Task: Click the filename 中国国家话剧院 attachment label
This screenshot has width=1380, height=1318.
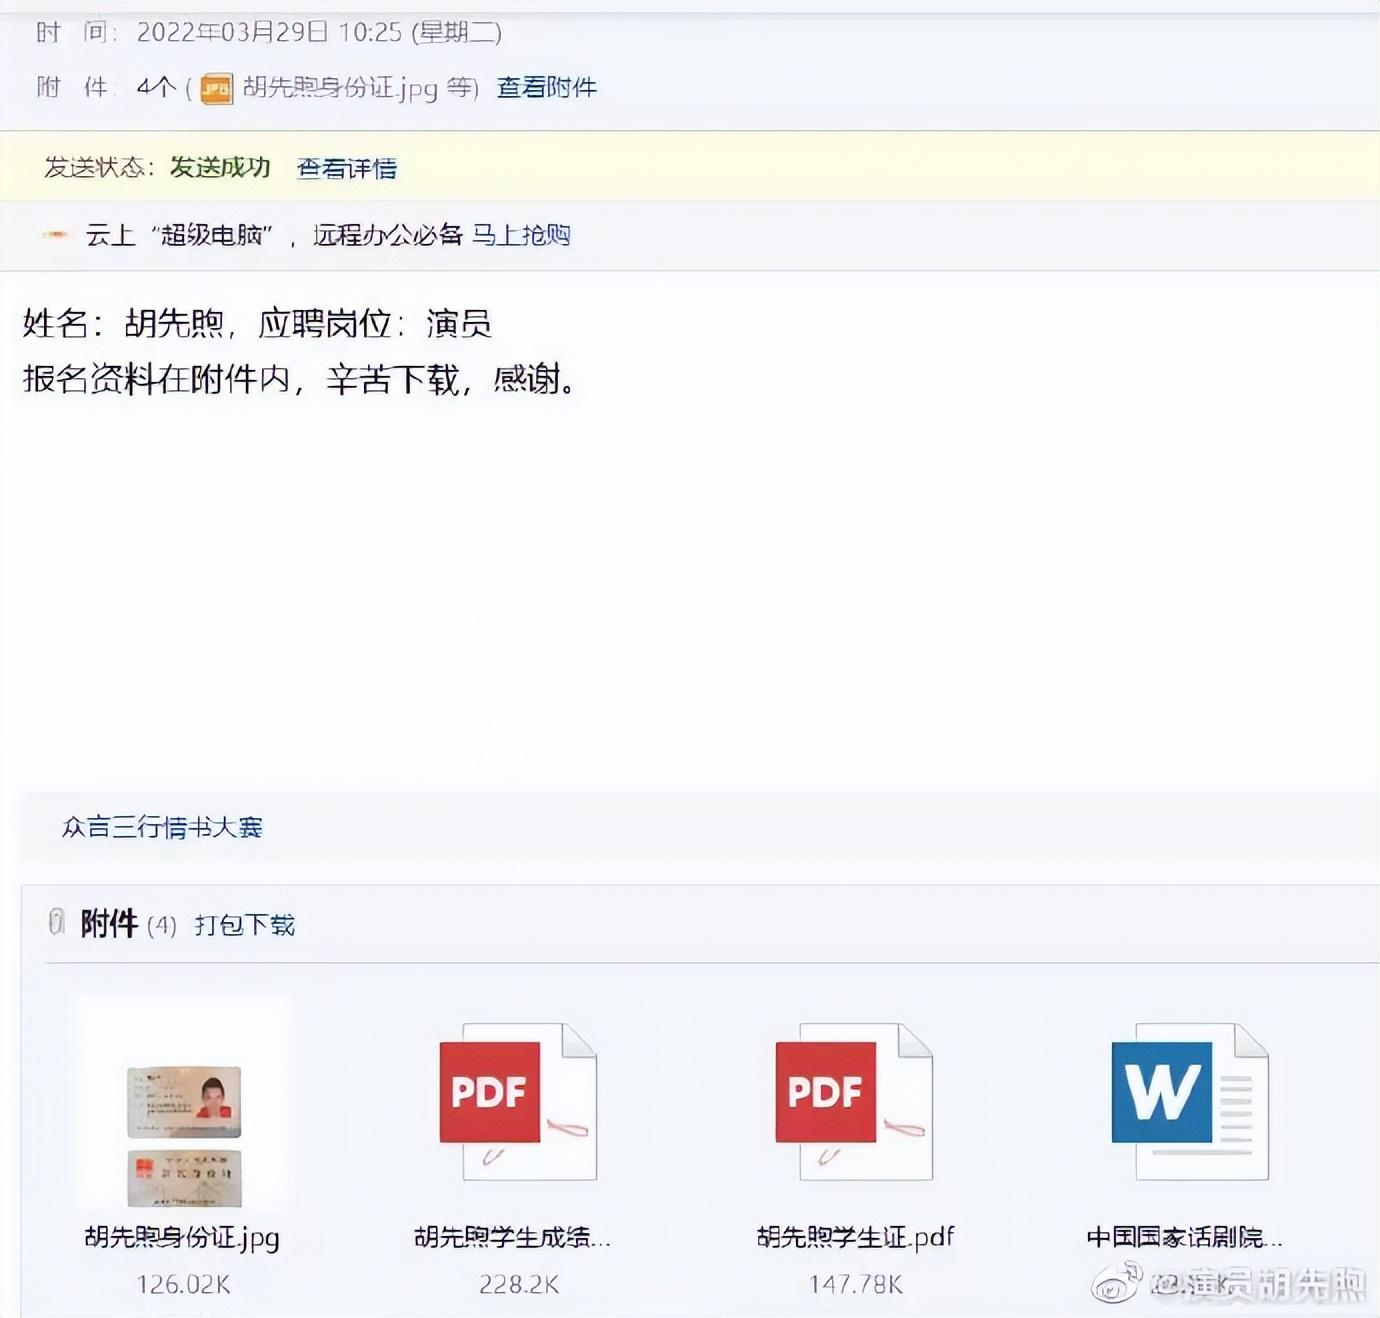Action: click(x=1184, y=1237)
